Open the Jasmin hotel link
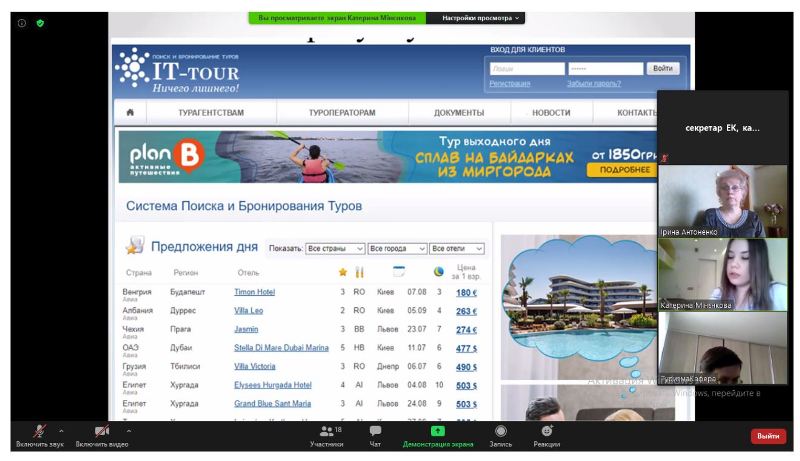The width and height of the screenshot is (800, 461). (x=246, y=329)
